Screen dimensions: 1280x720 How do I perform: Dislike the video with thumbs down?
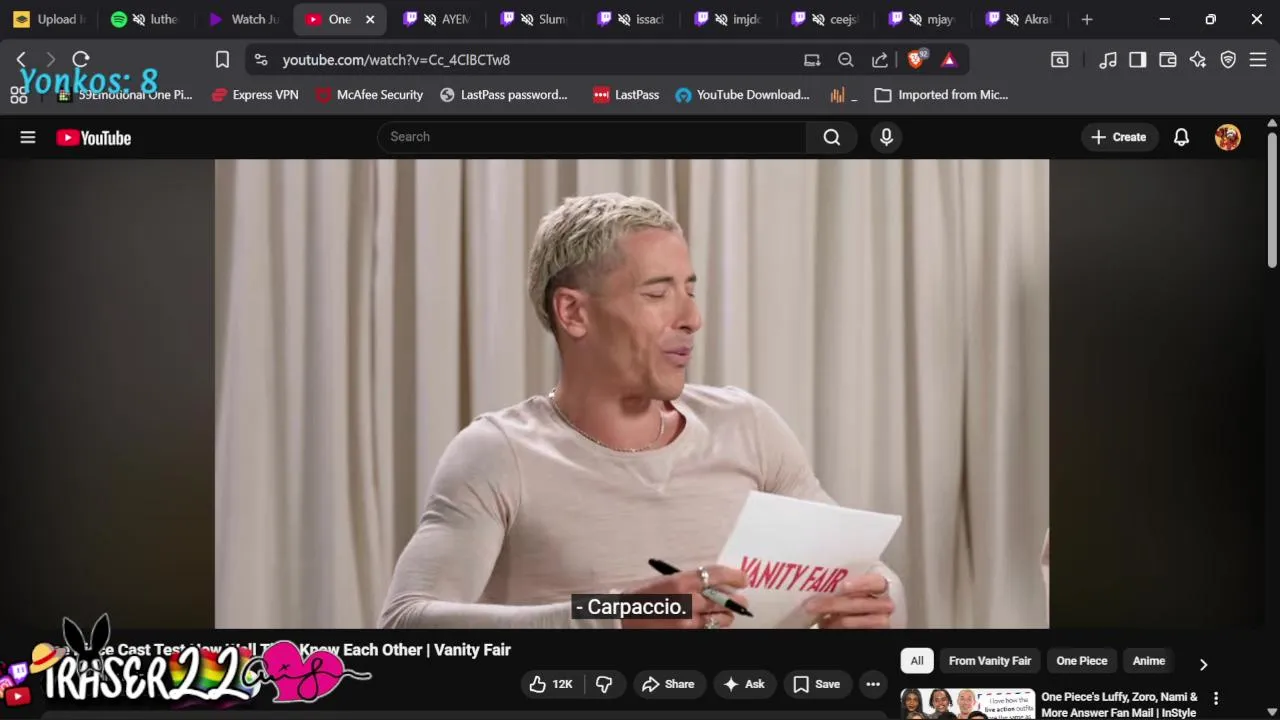click(604, 684)
